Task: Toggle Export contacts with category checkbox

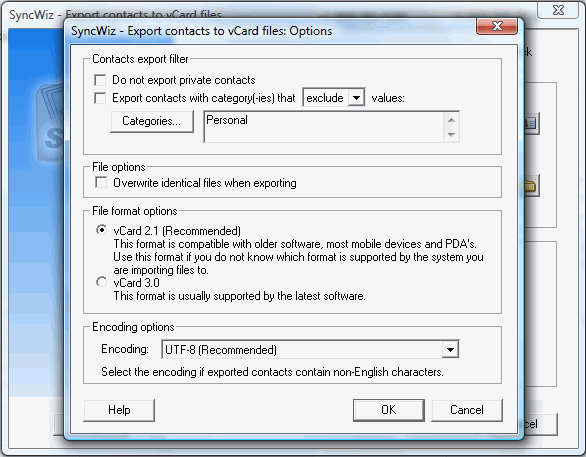Action: (100, 98)
